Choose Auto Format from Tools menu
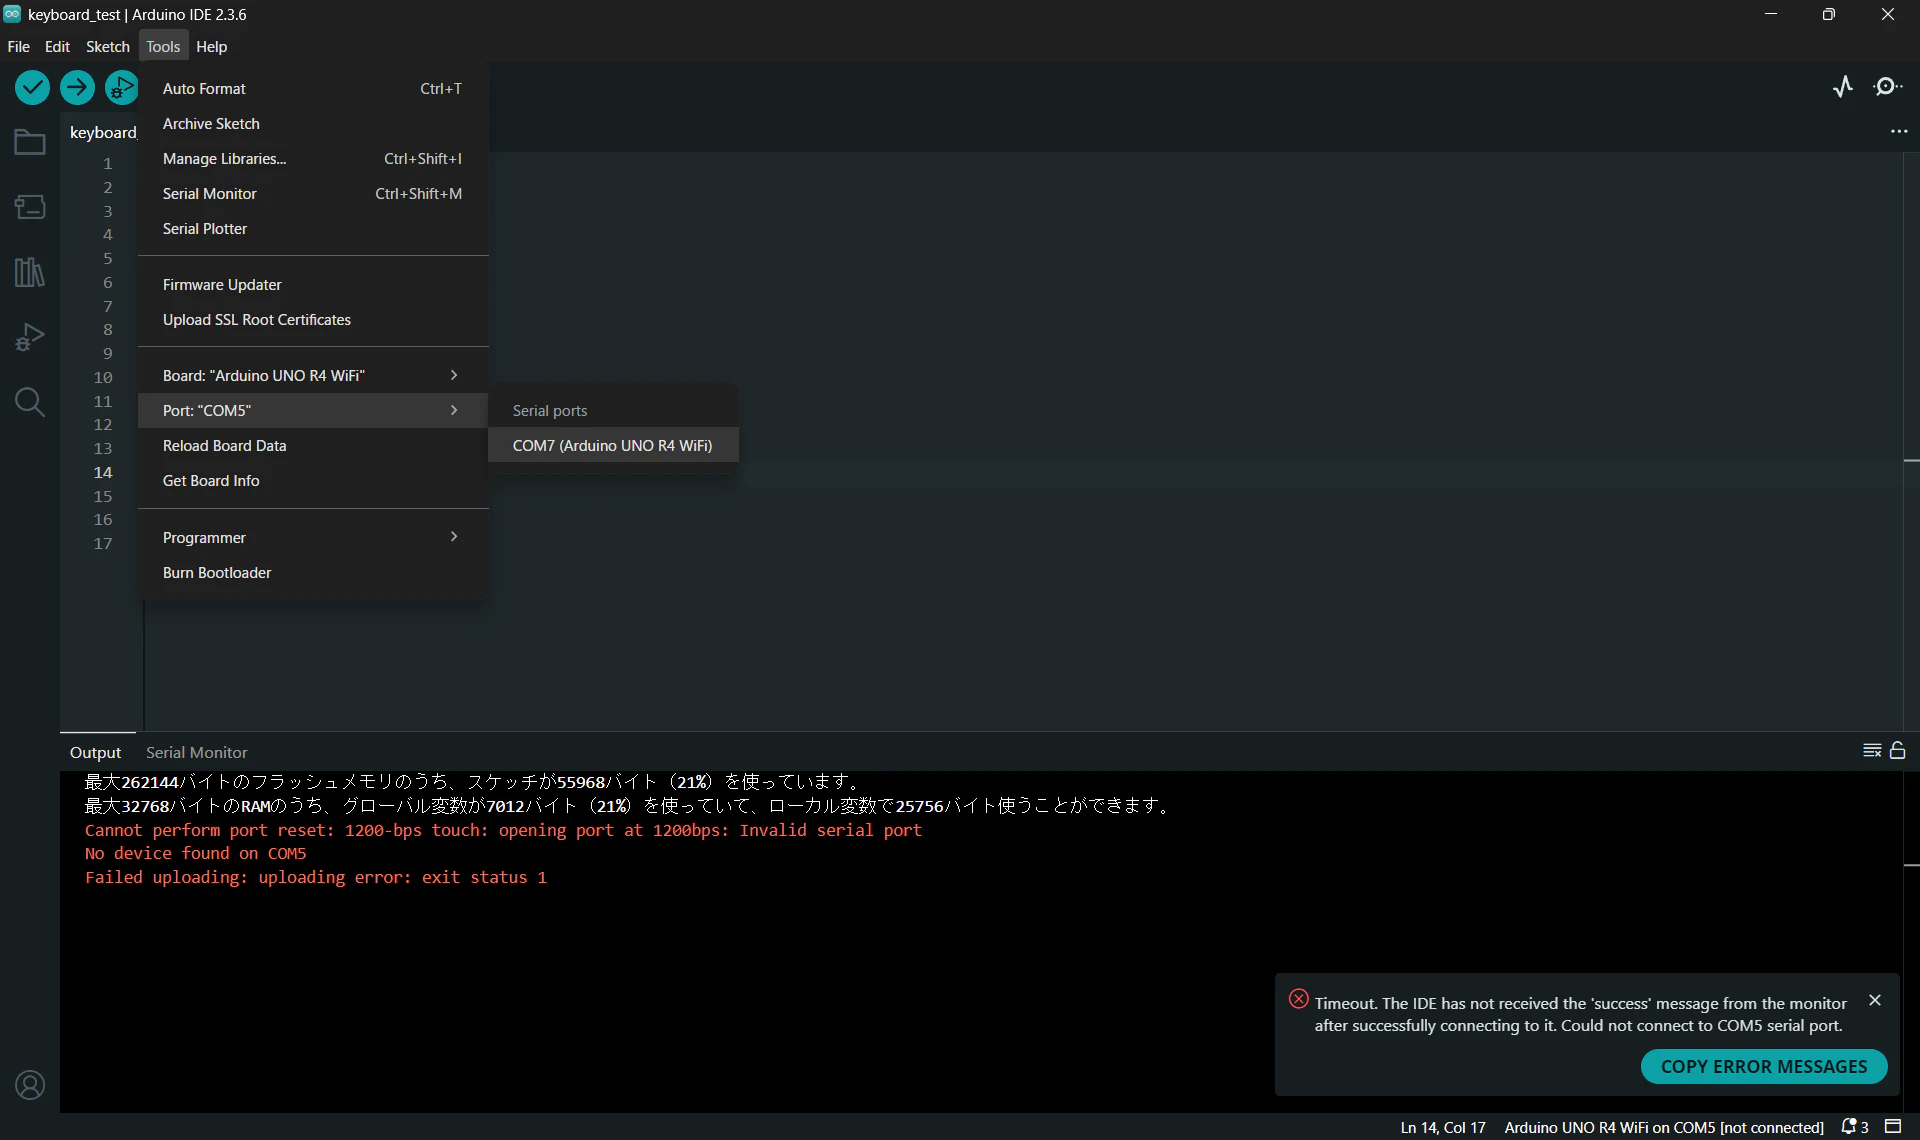Image resolution: width=1920 pixels, height=1140 pixels. pos(313,89)
